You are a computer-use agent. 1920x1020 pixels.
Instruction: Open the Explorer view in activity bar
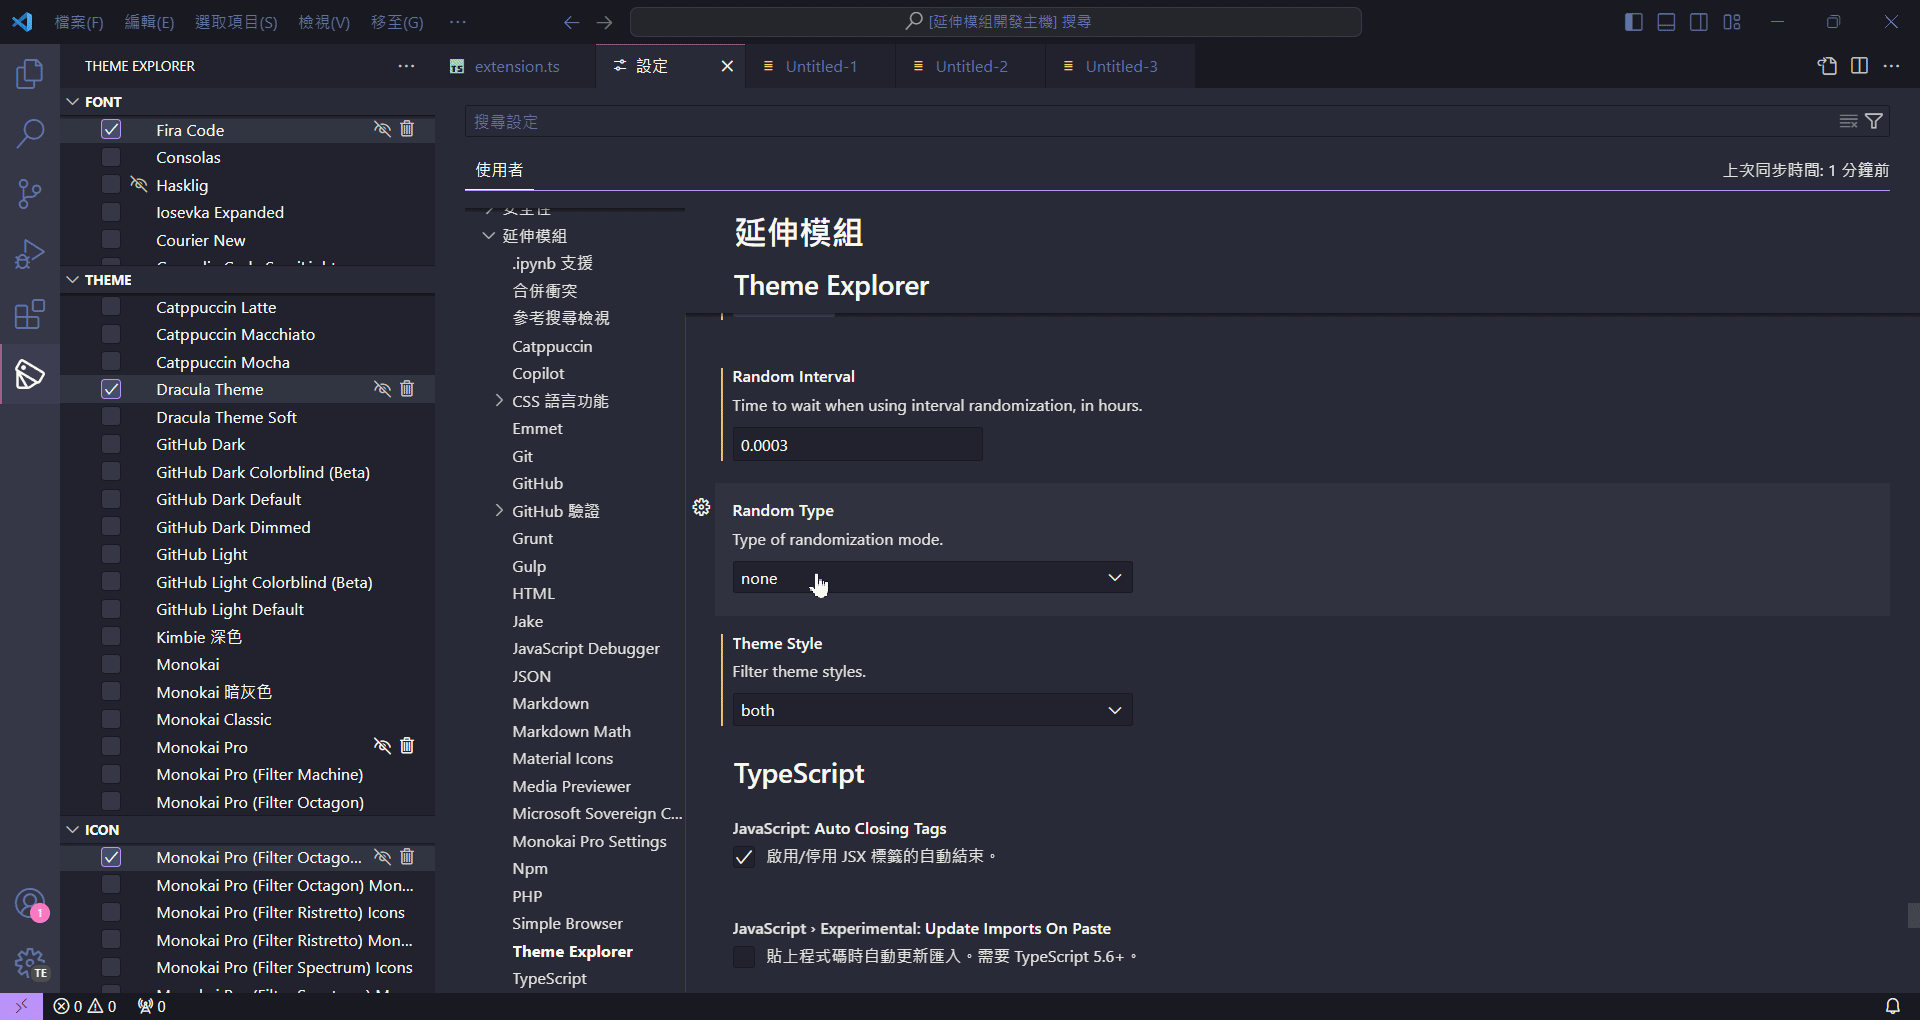[x=30, y=73]
